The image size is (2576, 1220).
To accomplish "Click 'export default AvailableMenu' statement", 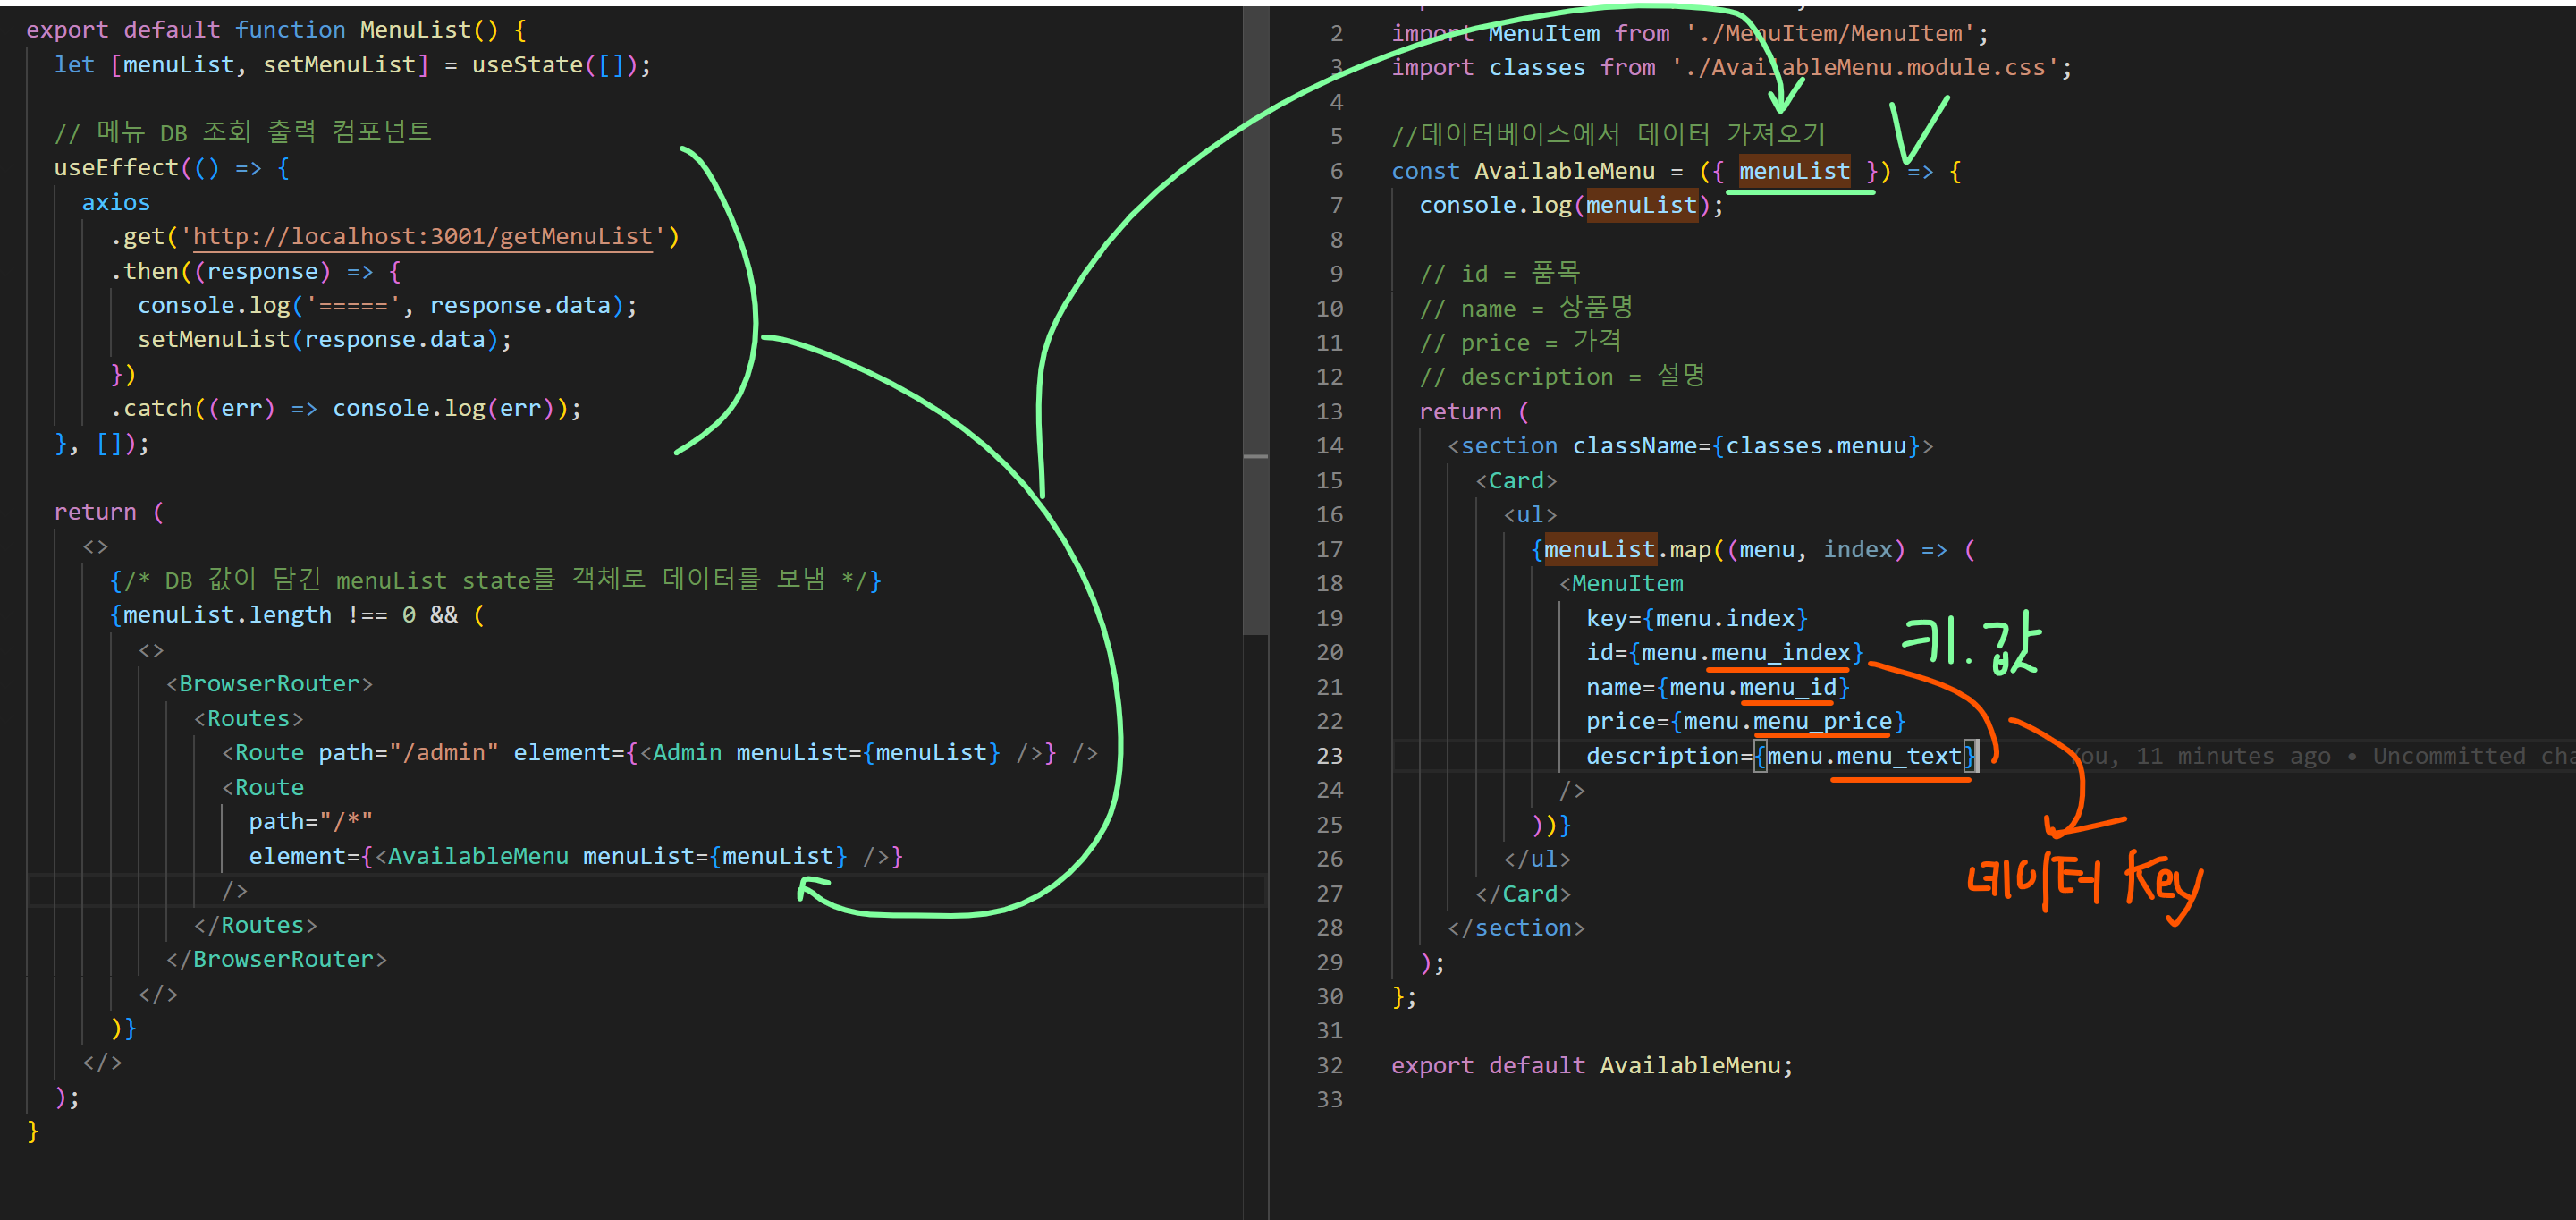I will click(1592, 1066).
